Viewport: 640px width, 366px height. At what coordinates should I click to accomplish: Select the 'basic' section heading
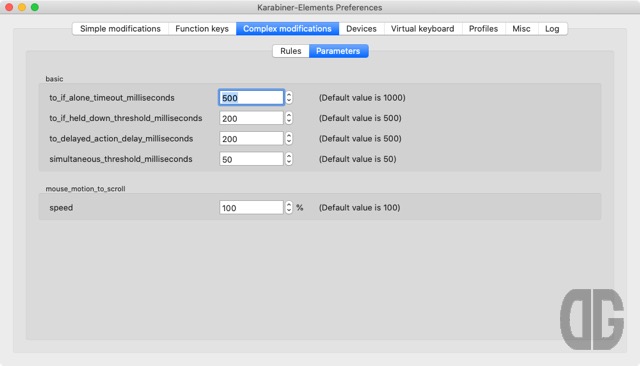coord(54,79)
